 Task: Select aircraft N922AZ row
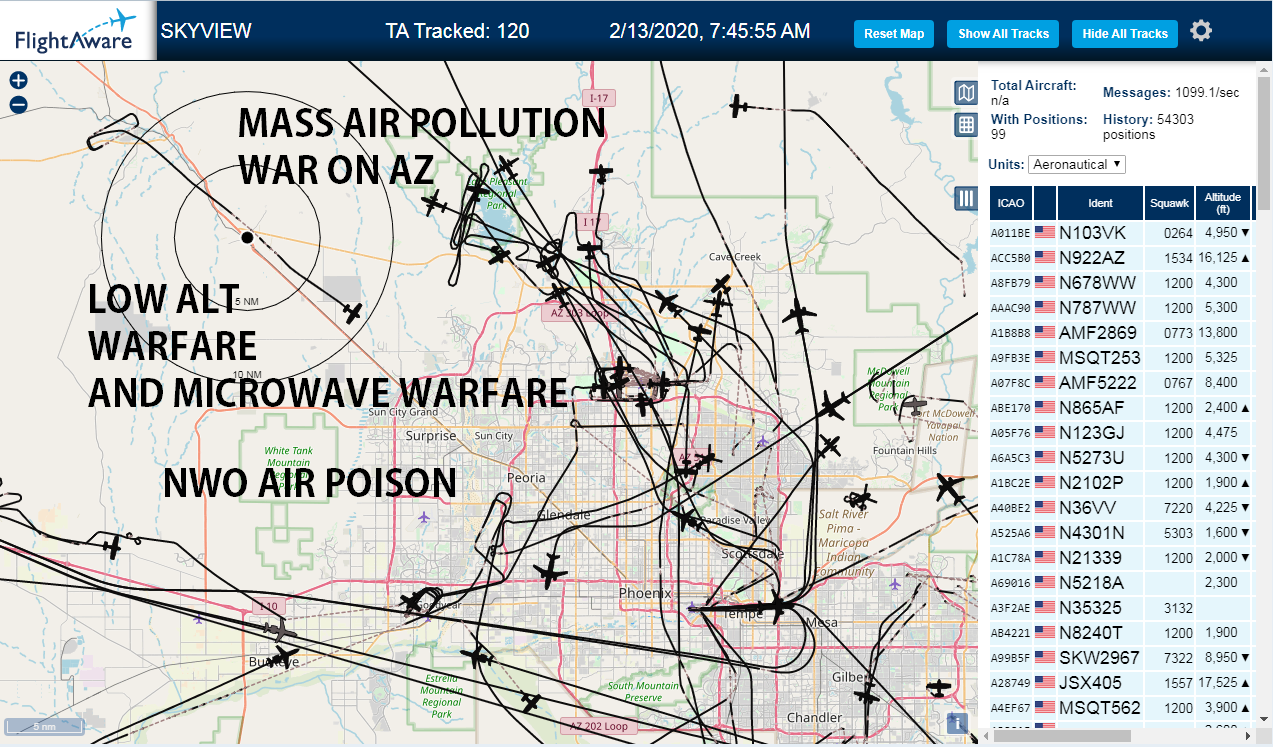coord(1121,257)
